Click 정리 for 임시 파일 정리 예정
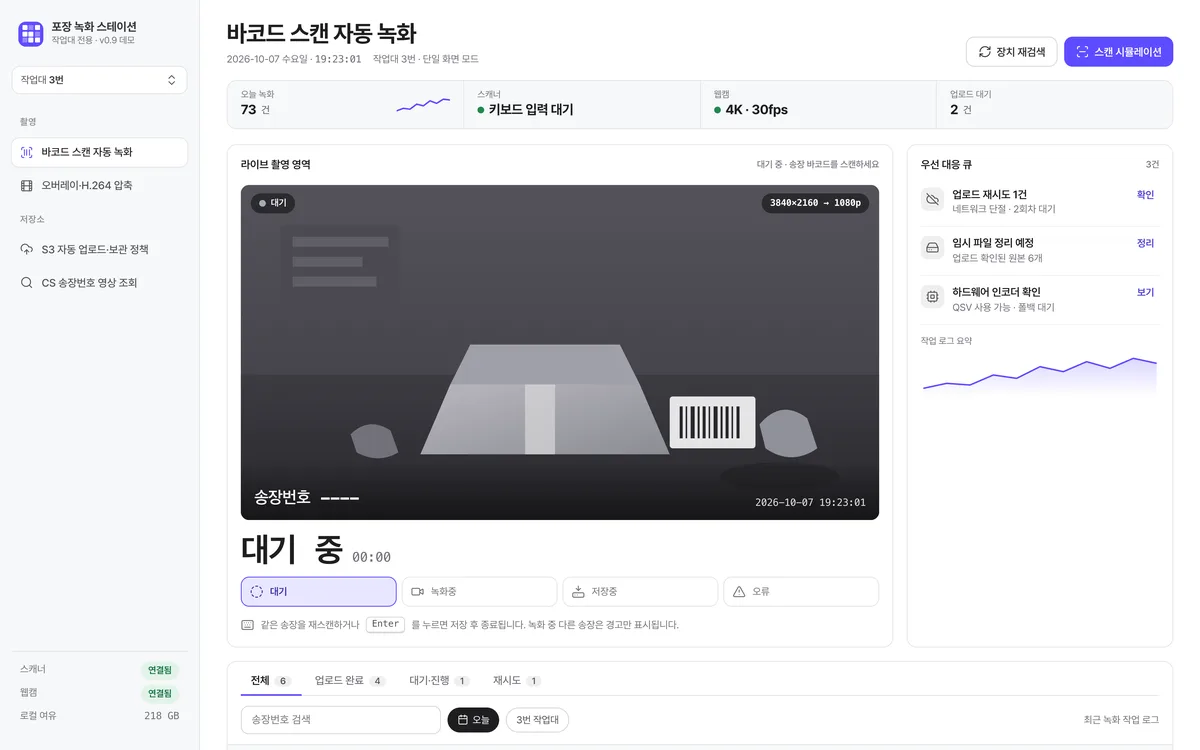The image size is (1200, 750). click(x=1145, y=243)
